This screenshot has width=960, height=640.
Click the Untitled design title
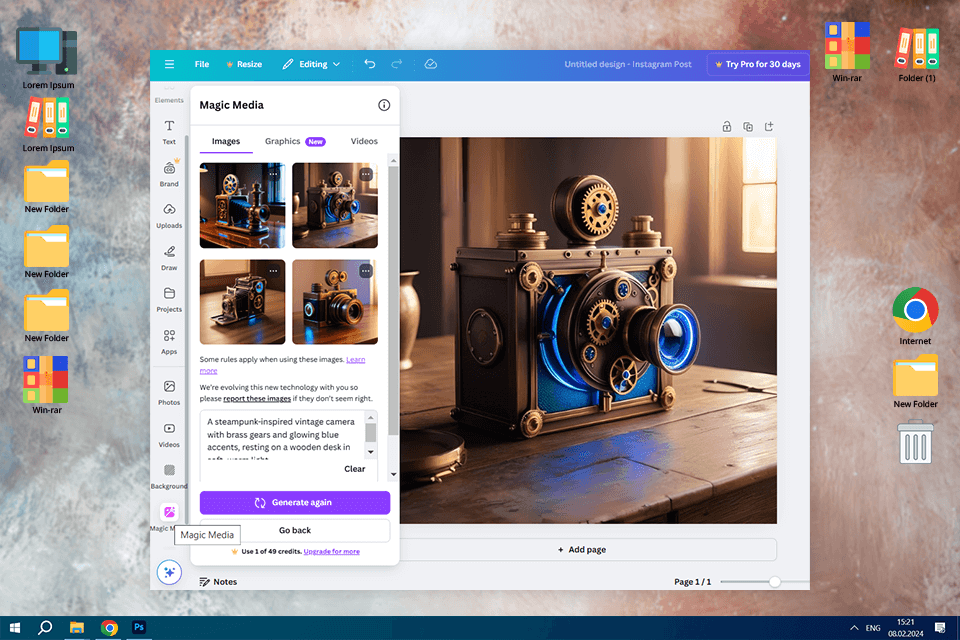pyautogui.click(x=628, y=64)
